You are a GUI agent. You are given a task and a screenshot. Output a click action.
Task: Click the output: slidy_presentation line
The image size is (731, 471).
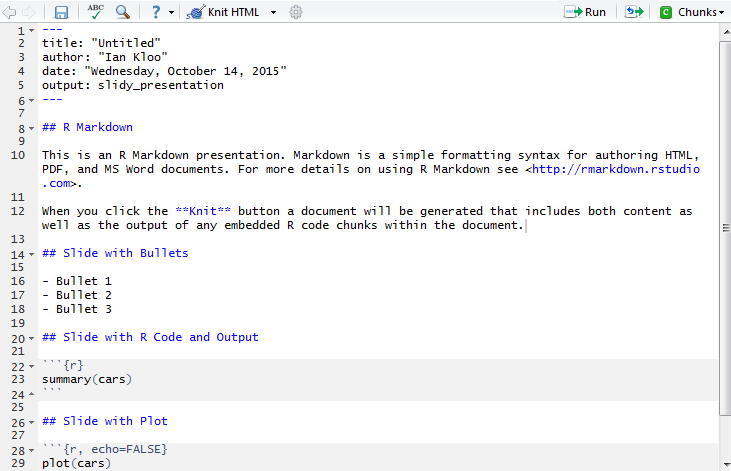click(x=133, y=85)
